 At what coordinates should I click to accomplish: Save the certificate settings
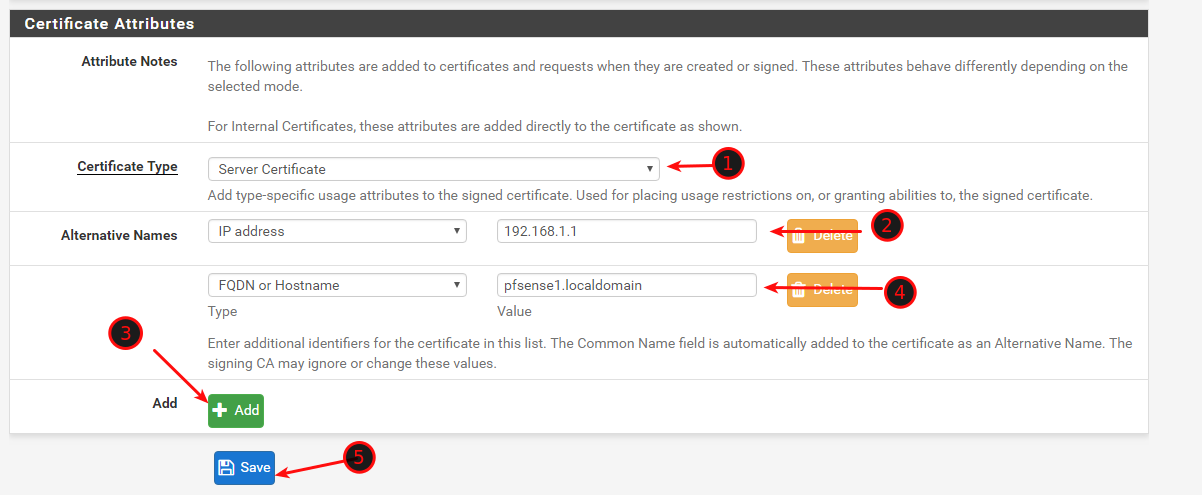click(244, 467)
